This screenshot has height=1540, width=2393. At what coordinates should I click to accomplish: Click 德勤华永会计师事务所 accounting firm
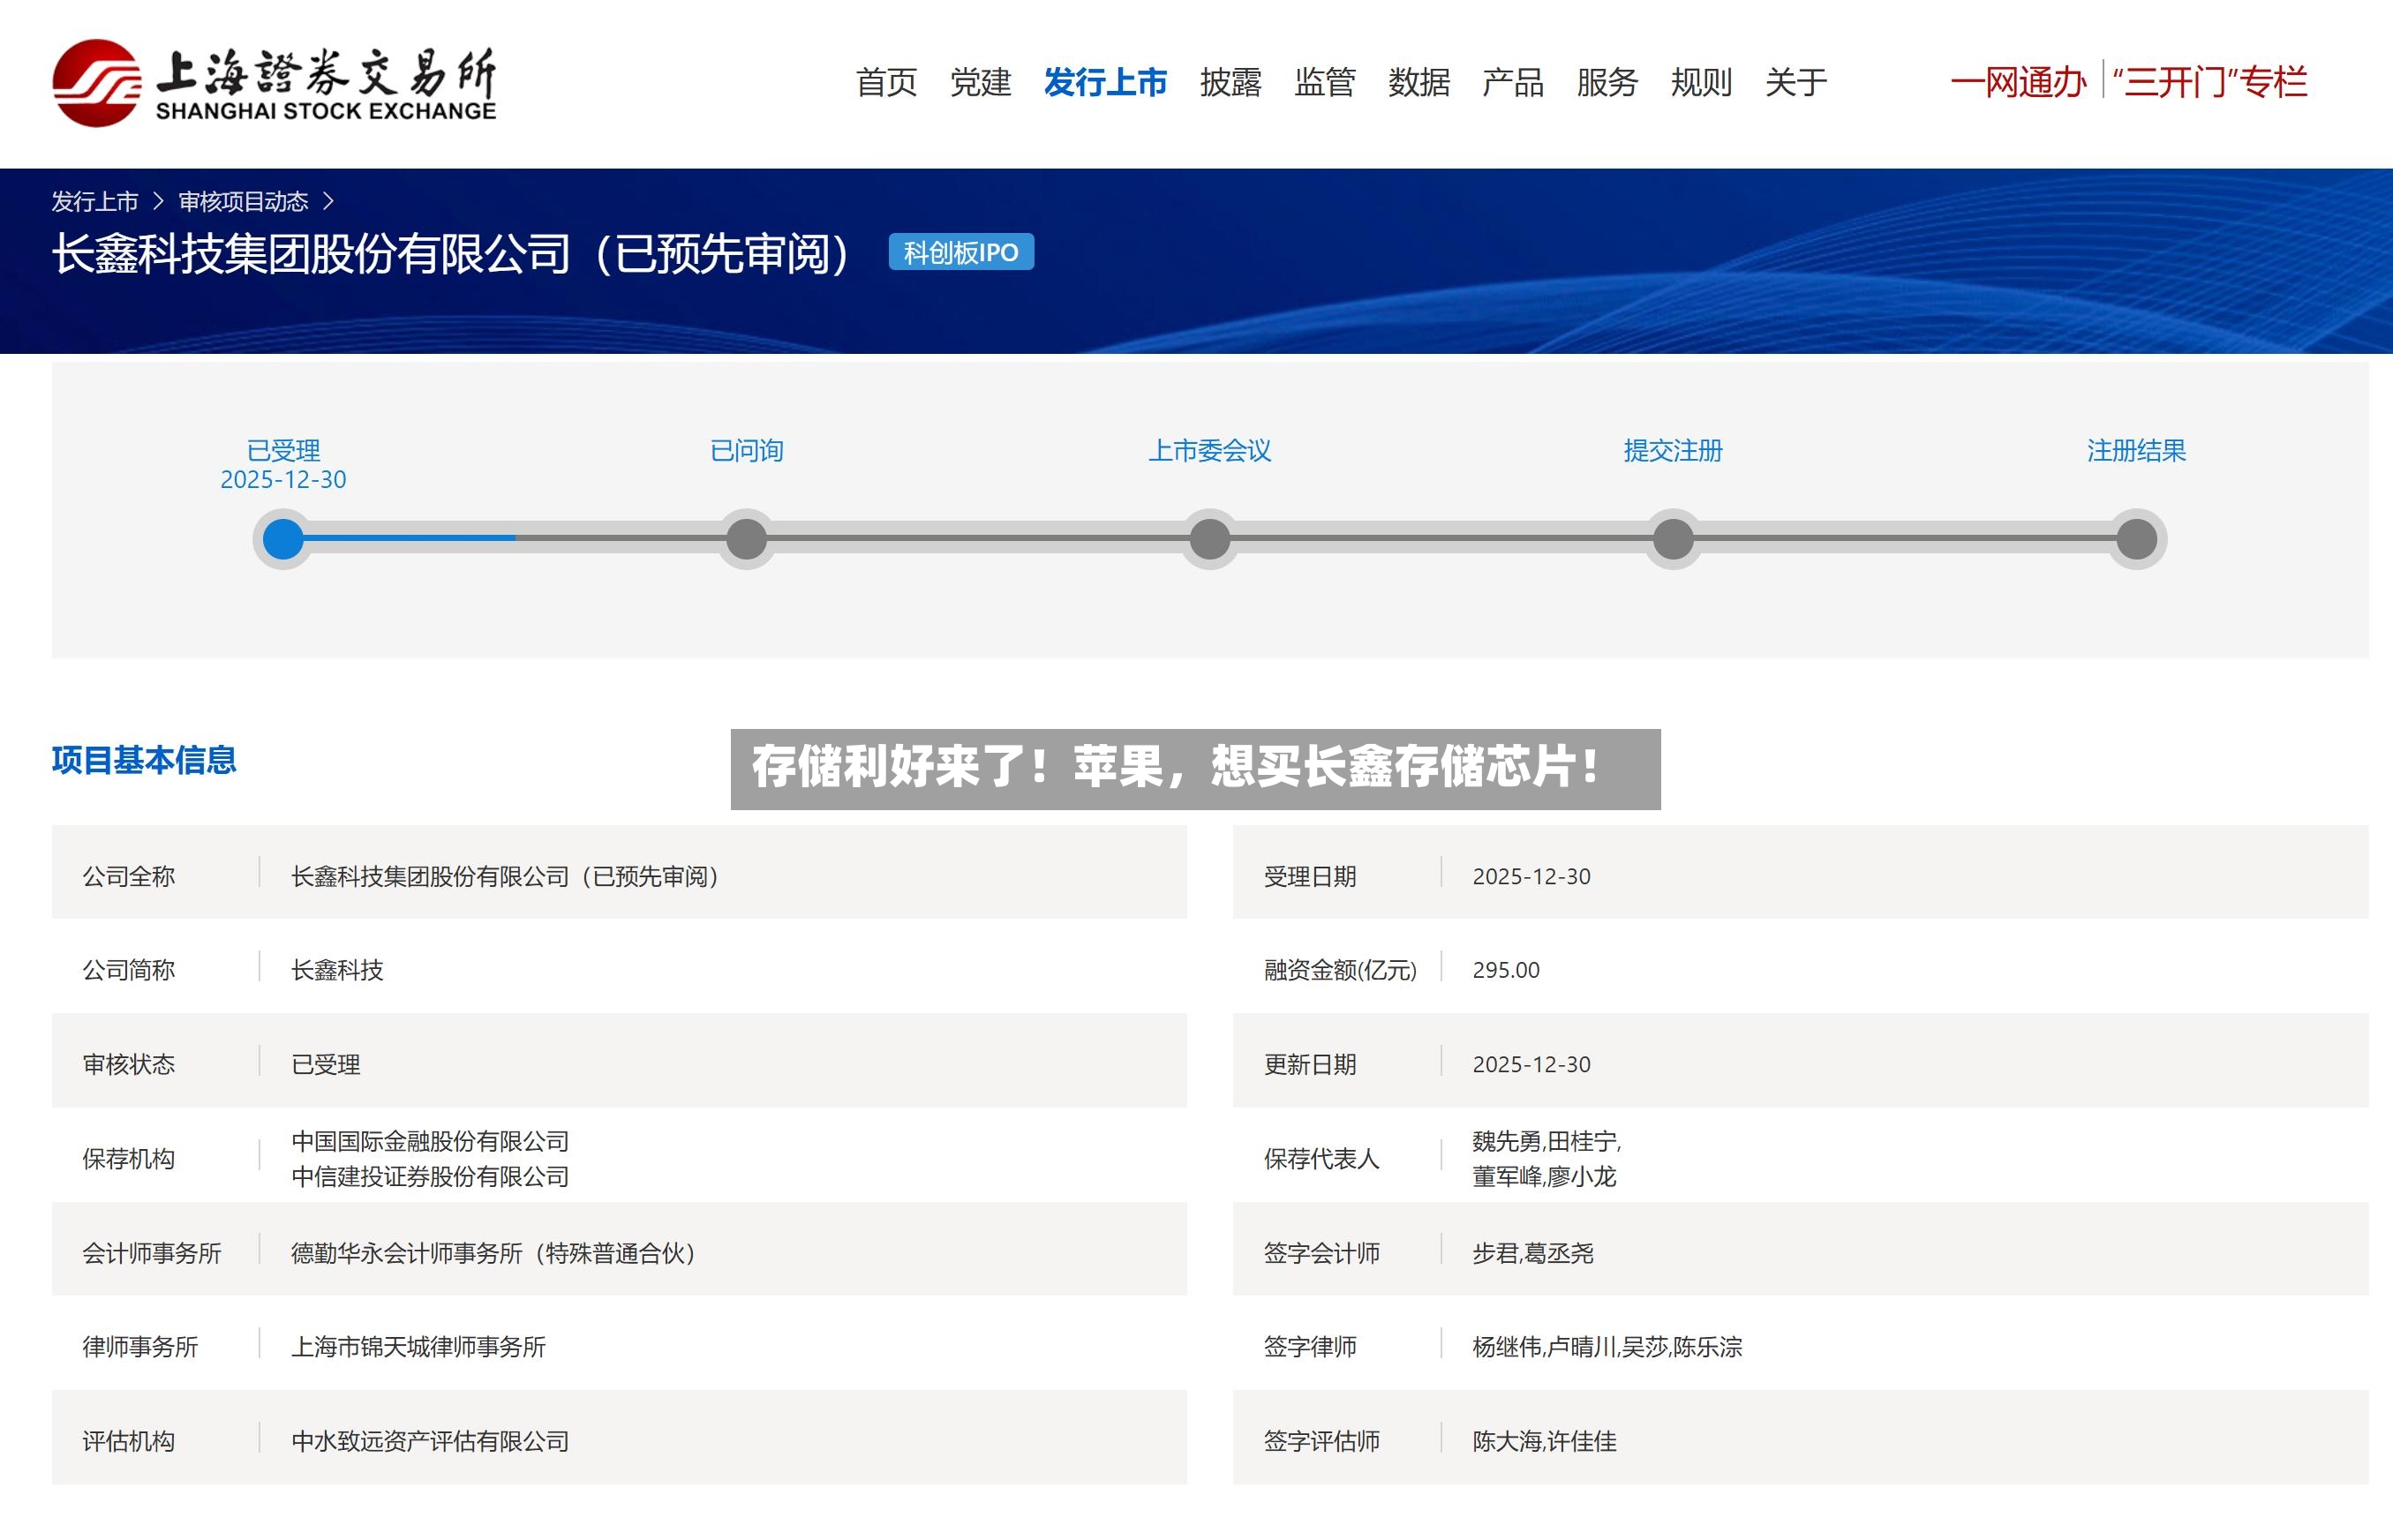493,1253
